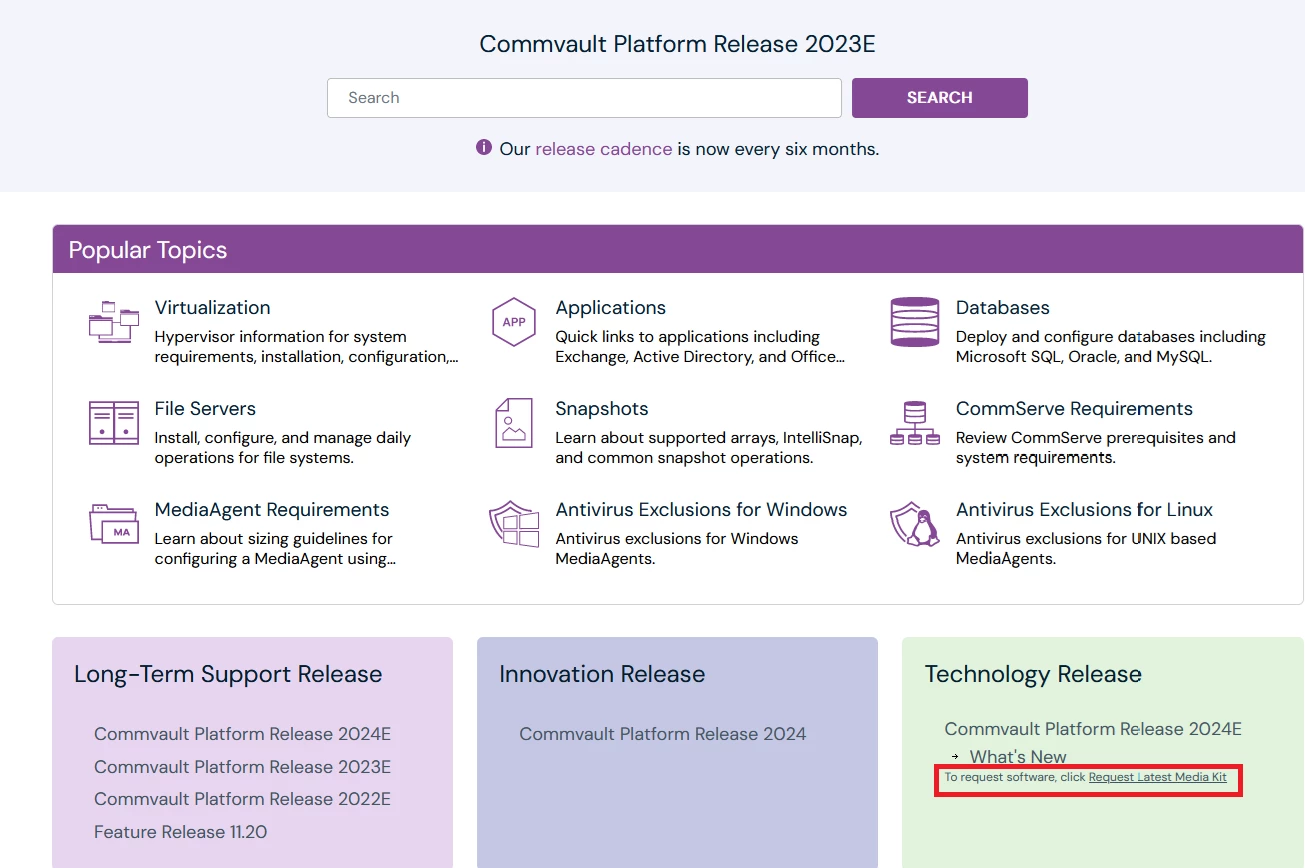
Task: Click the Virtualization description about hypervisor information
Action: coord(307,347)
